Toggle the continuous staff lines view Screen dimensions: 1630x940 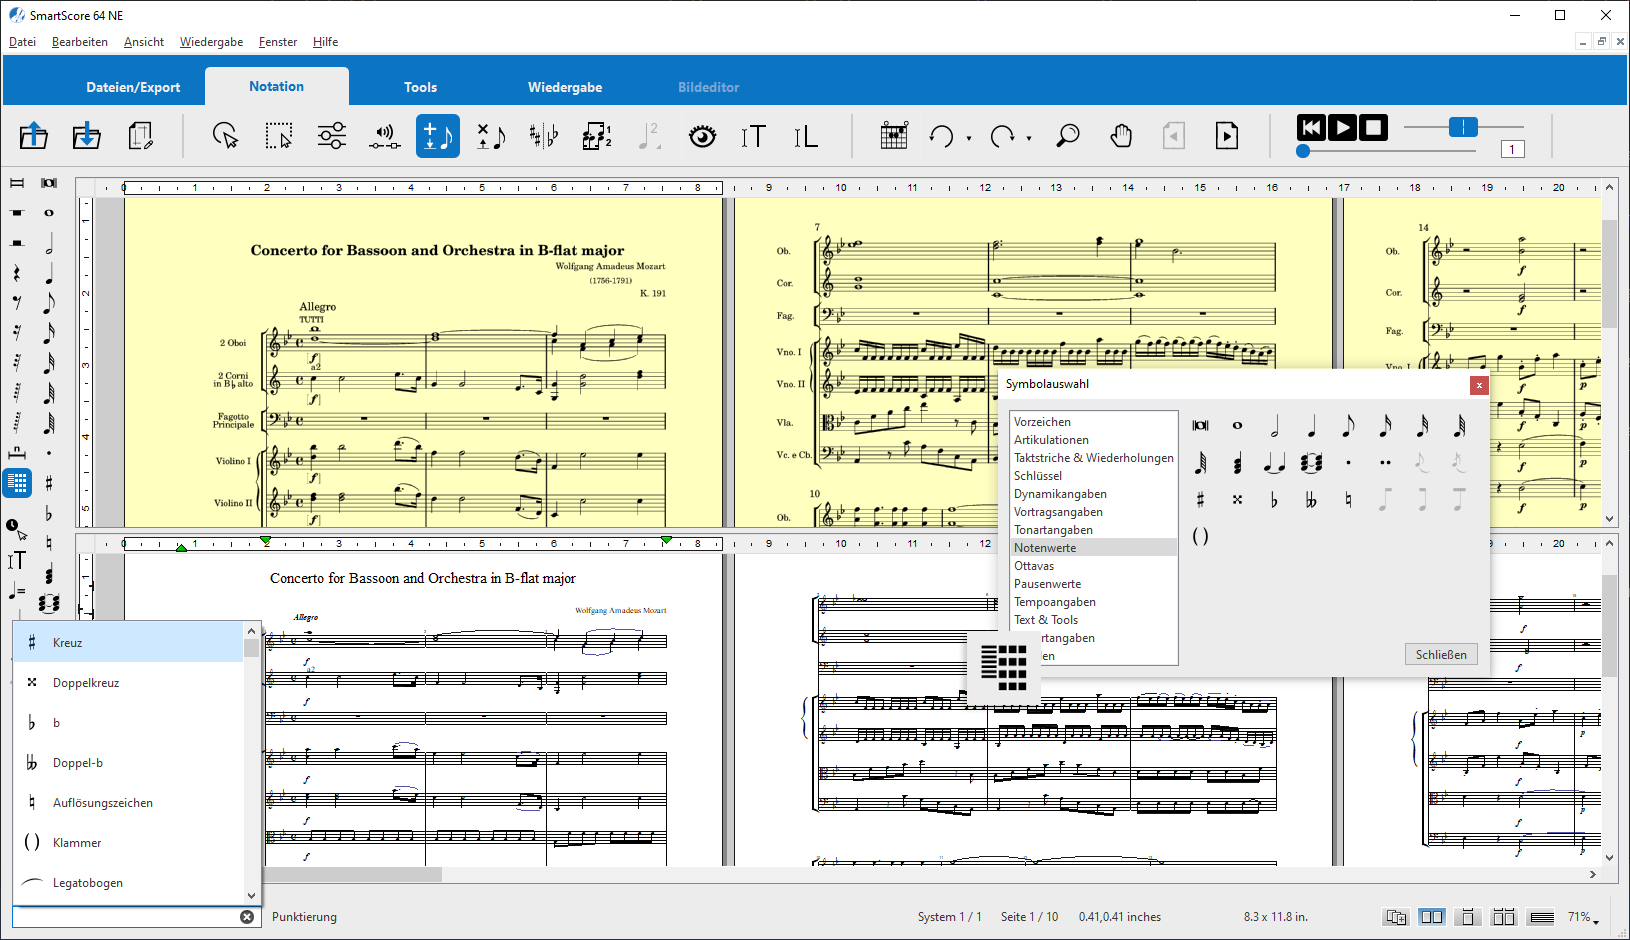[x=1542, y=917]
